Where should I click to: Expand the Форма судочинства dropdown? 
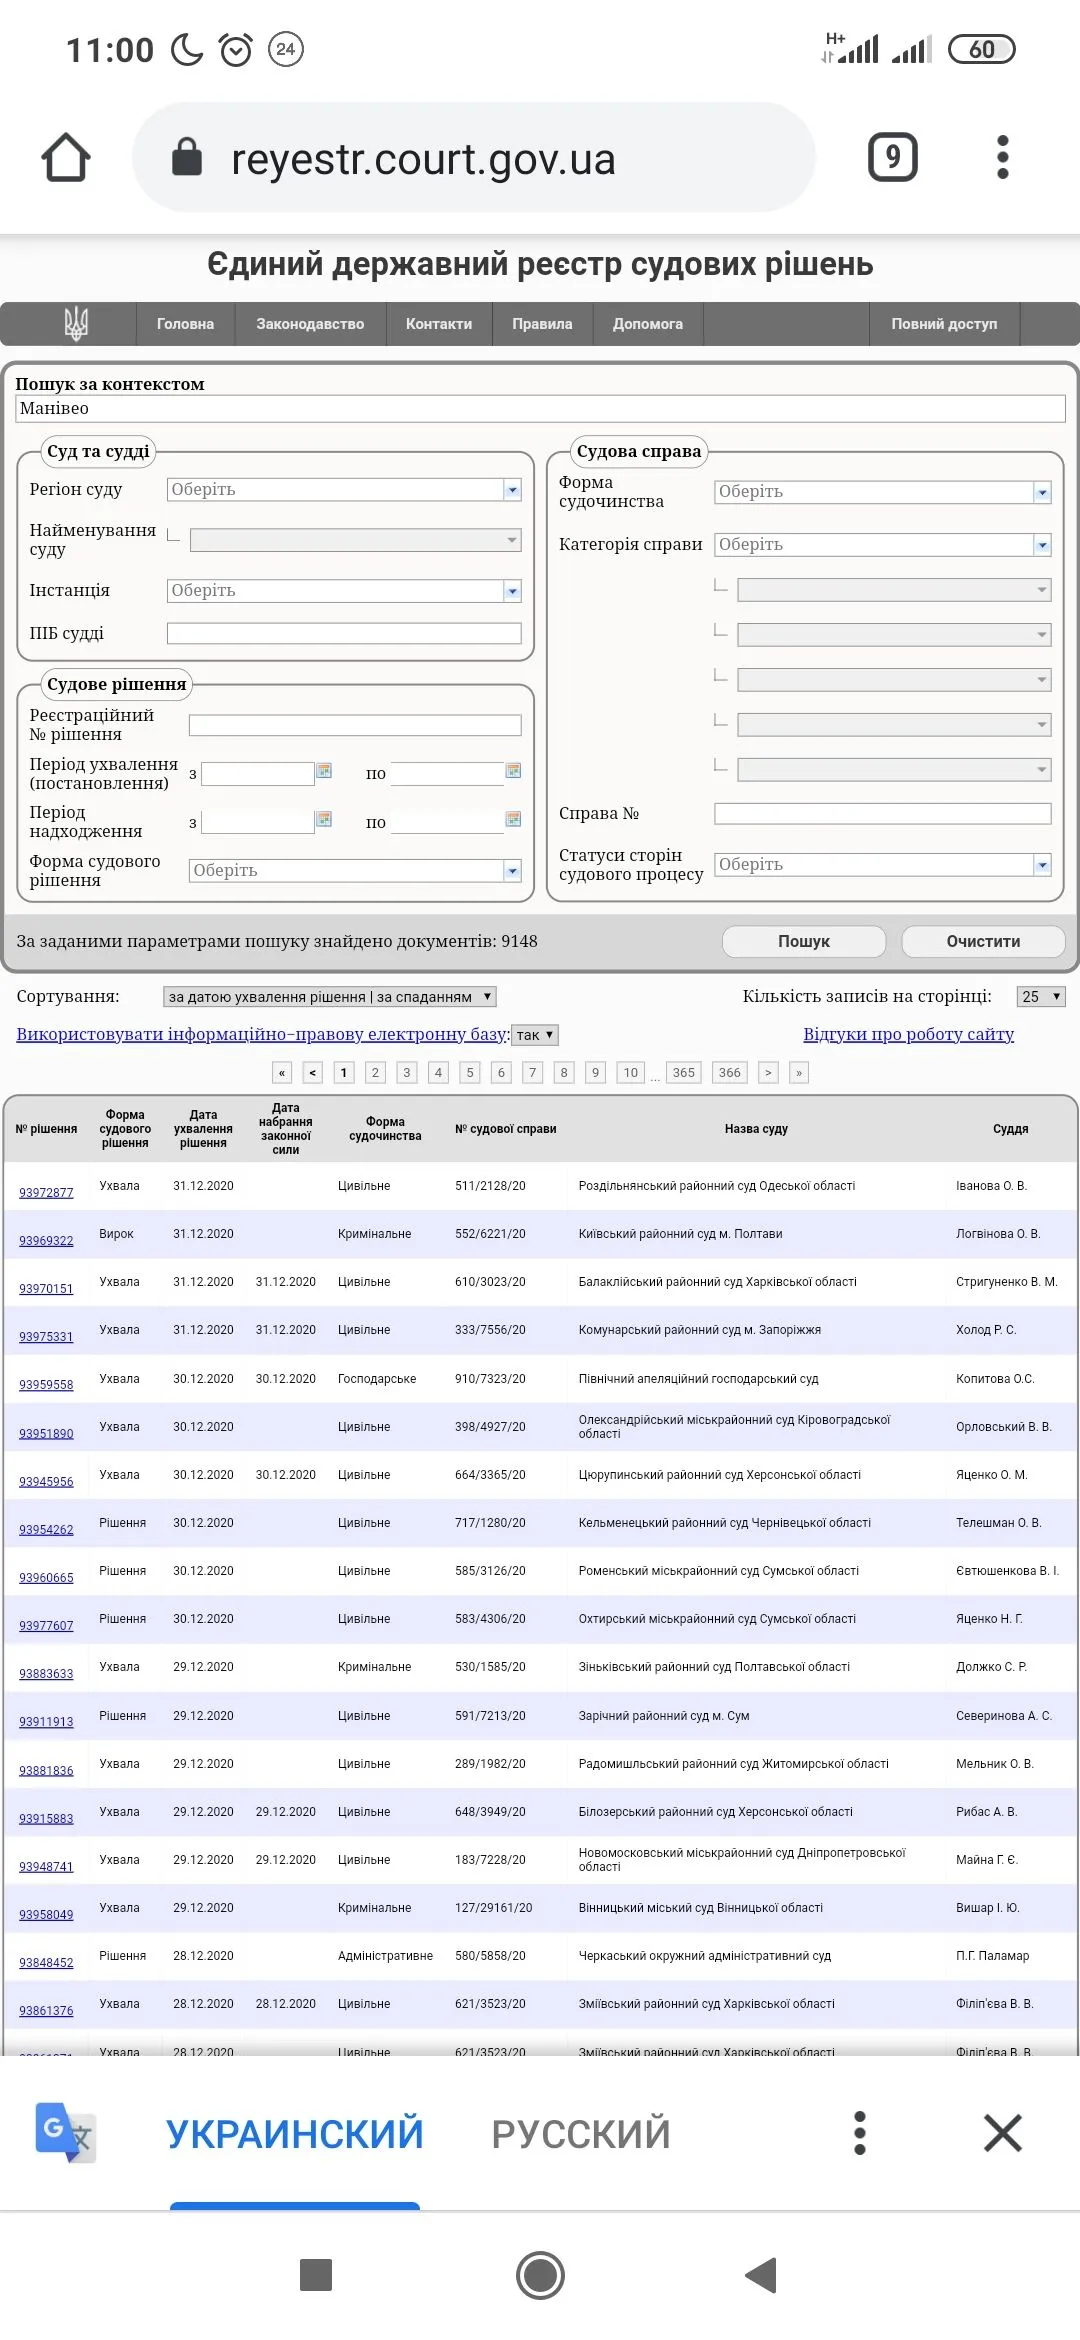point(1042,492)
